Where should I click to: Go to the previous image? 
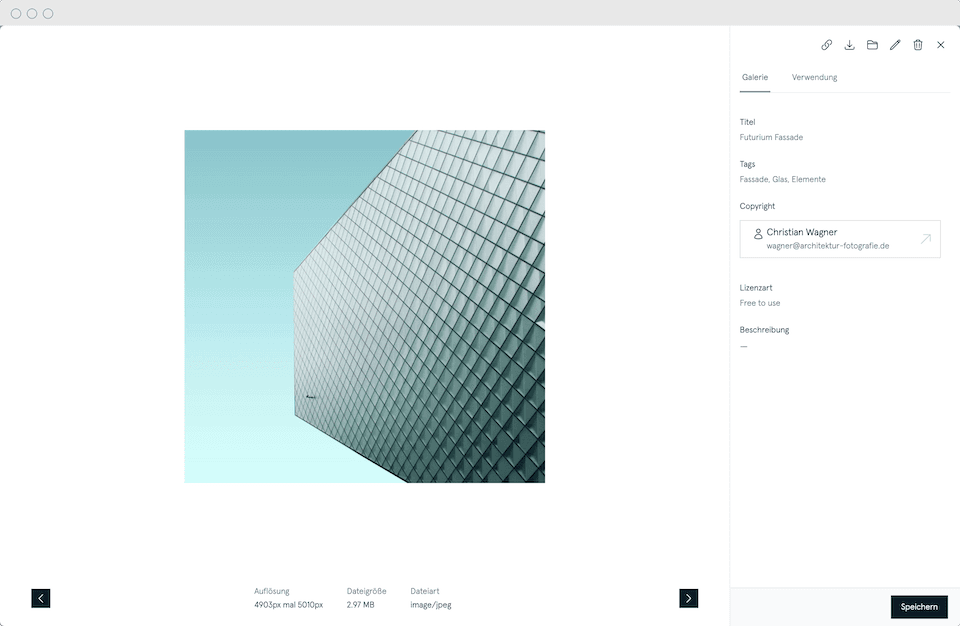click(x=41, y=598)
